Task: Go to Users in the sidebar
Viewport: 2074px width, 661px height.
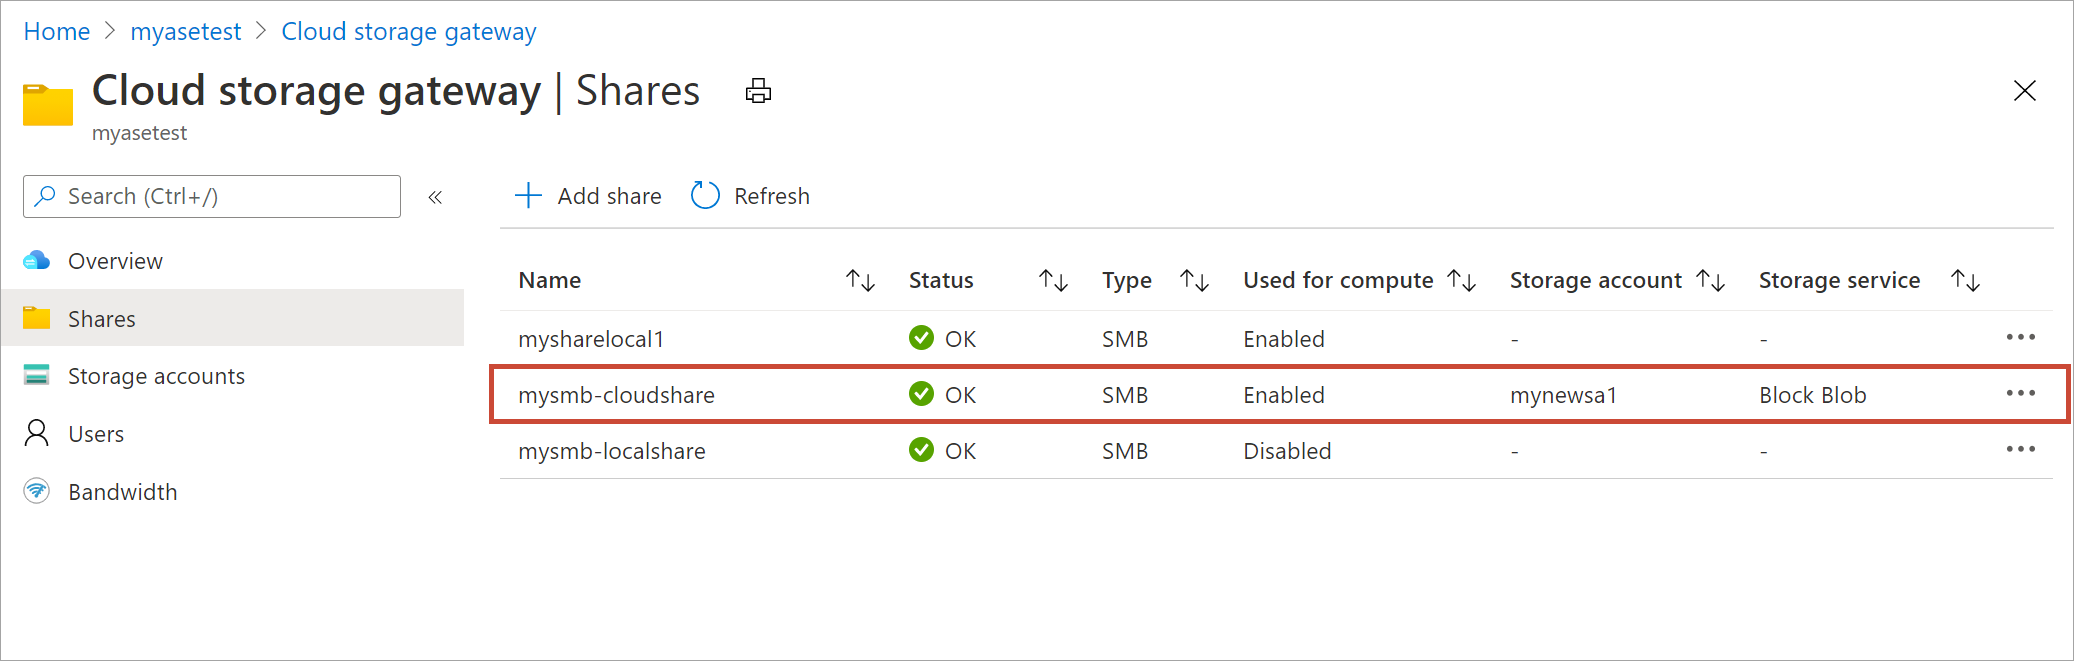Action: coord(96,434)
